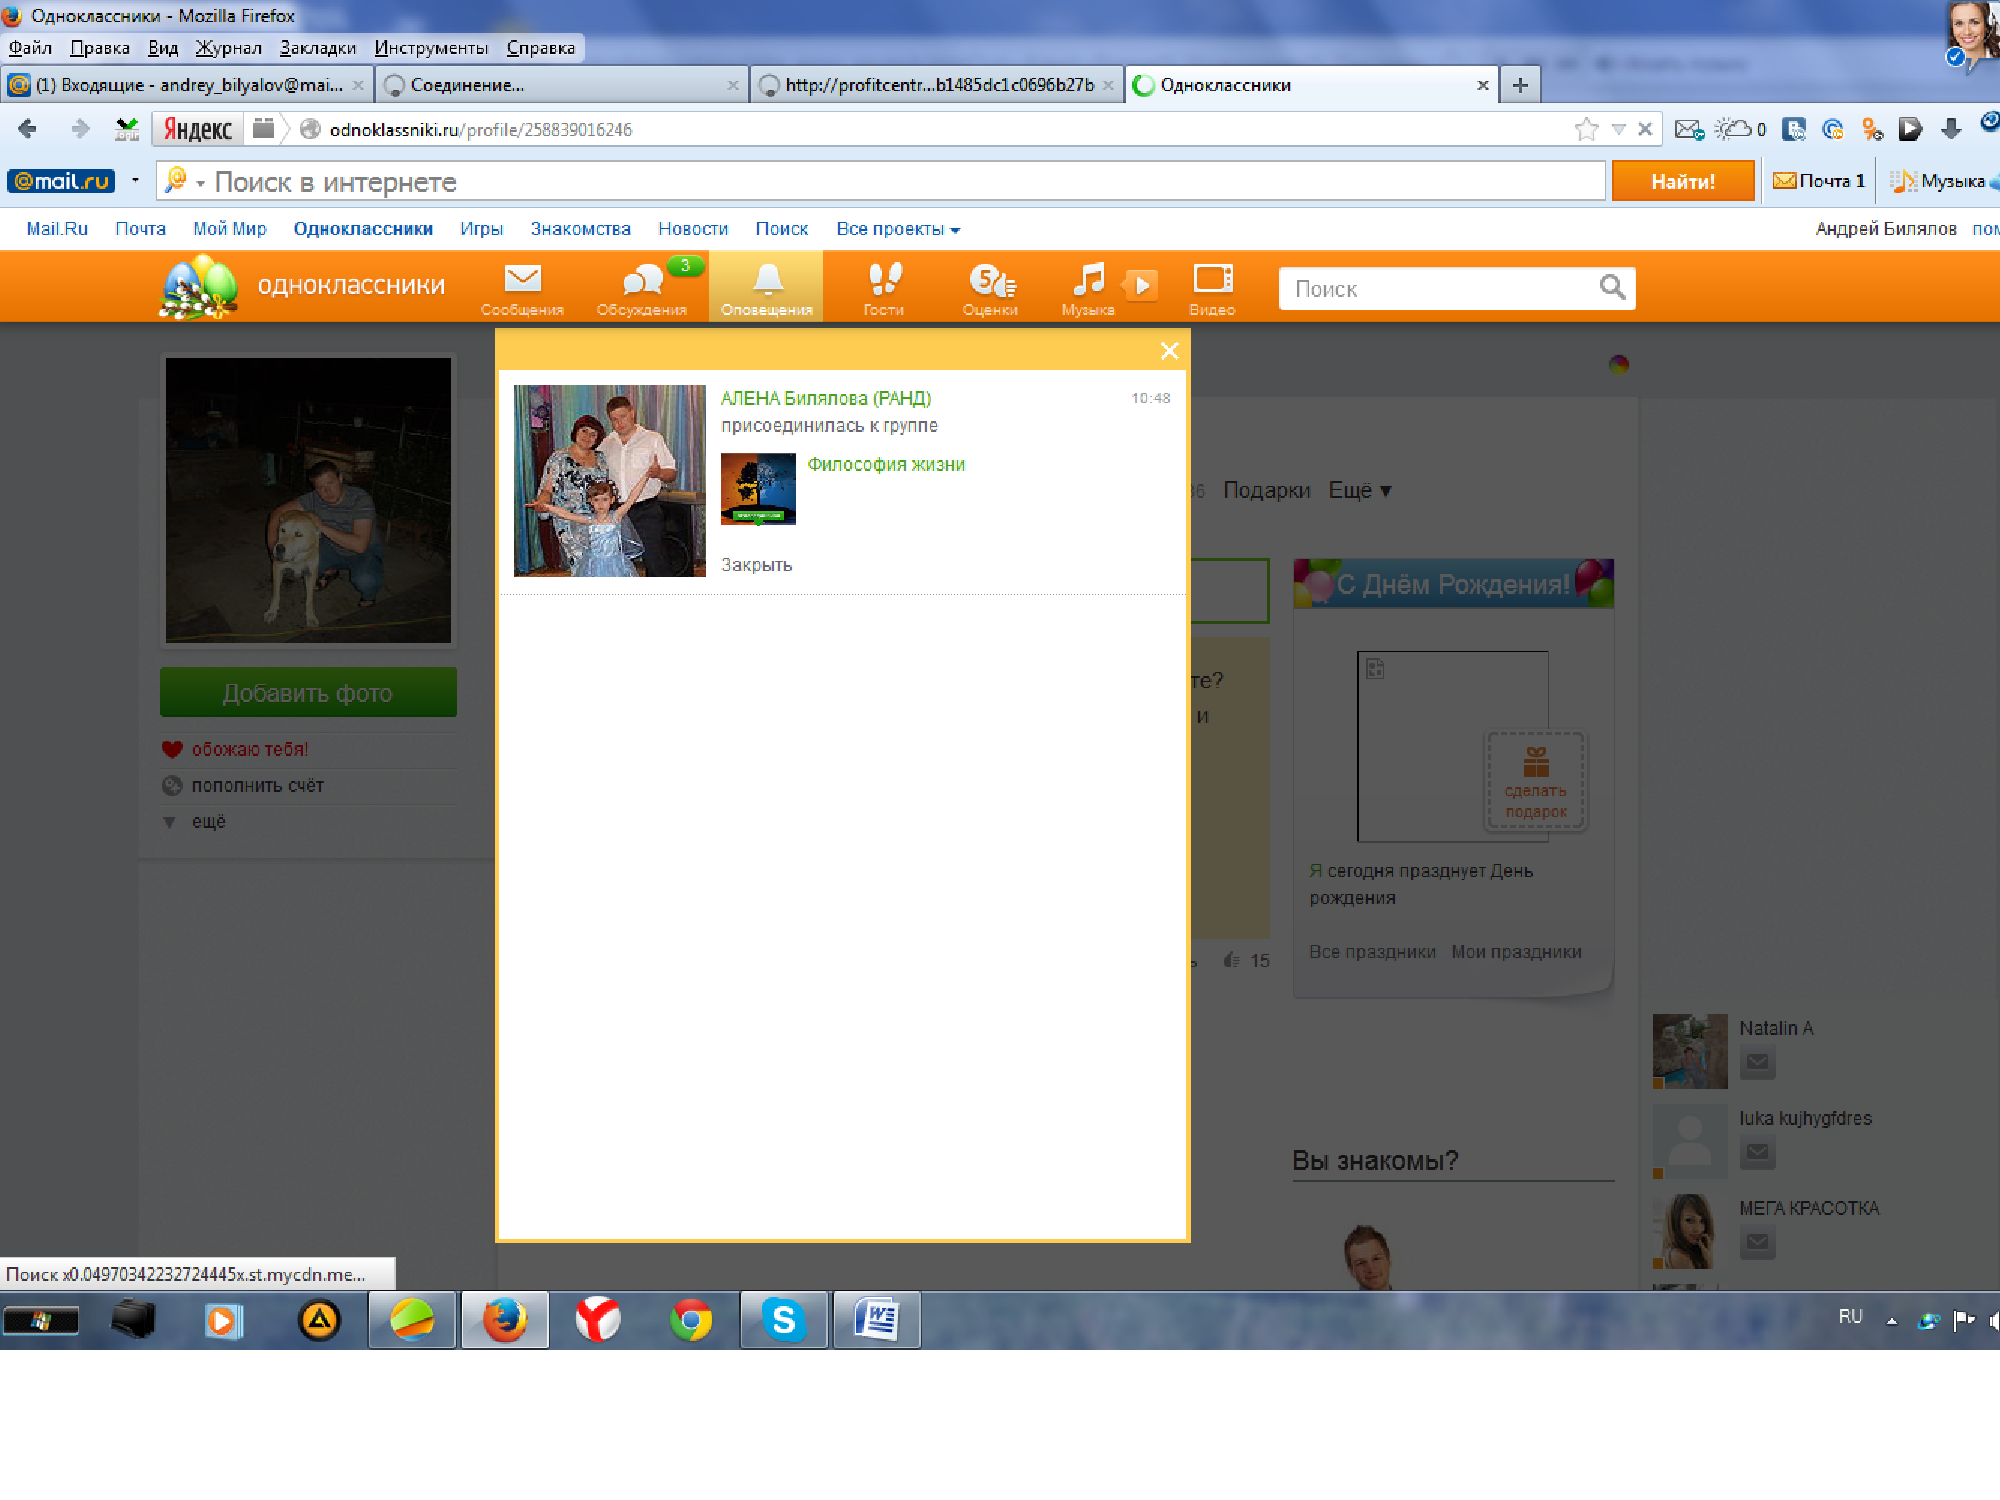Click the bookmark star in address bar
Screen dimensions: 2000x1500
click(1586, 129)
